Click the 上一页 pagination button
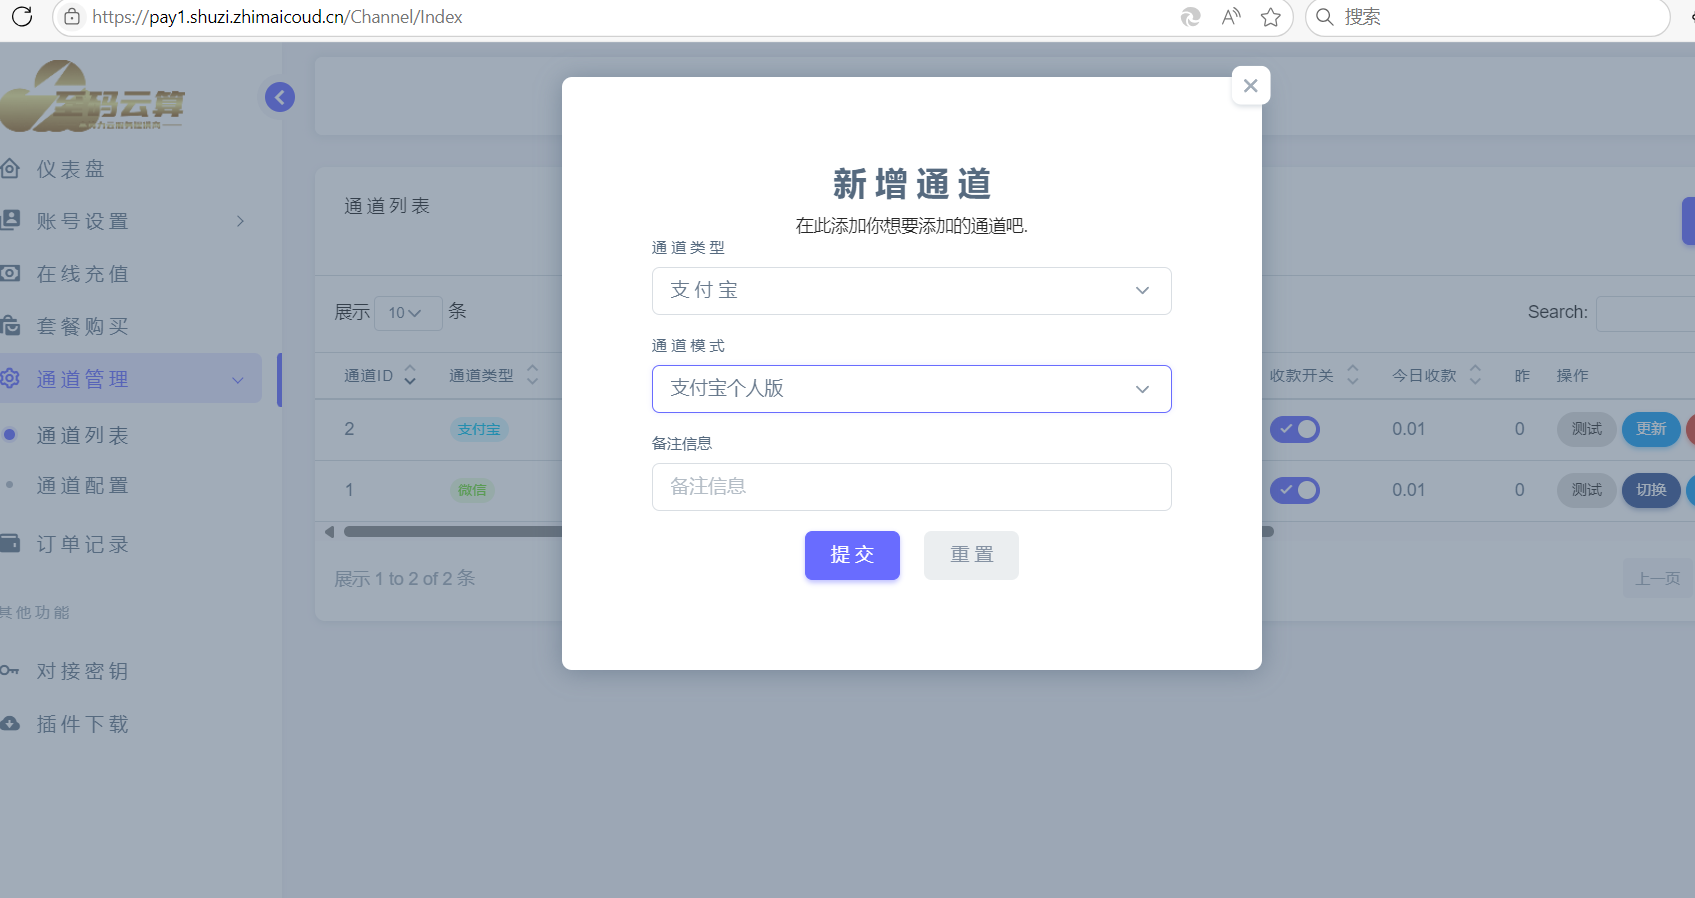The width and height of the screenshot is (1695, 898). pos(1658,579)
